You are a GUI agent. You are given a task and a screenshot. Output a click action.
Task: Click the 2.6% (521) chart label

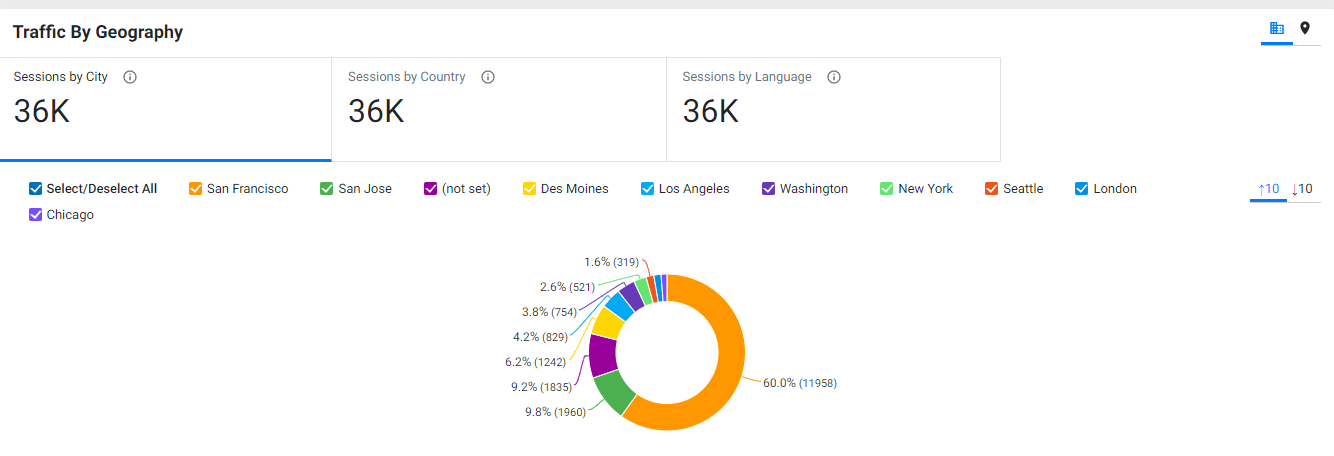[x=567, y=287]
